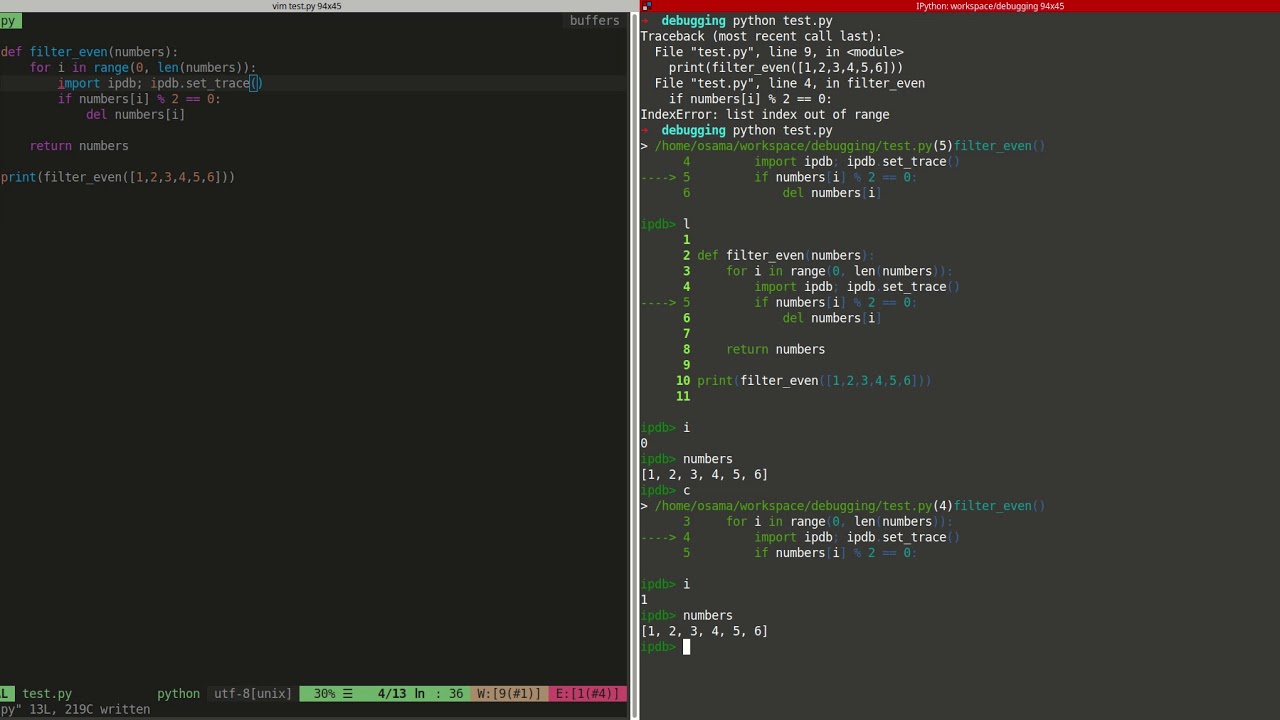Image resolution: width=1280 pixels, height=720 pixels.
Task: Click 'del numbers[i]' line in vim
Action: (x=136, y=115)
